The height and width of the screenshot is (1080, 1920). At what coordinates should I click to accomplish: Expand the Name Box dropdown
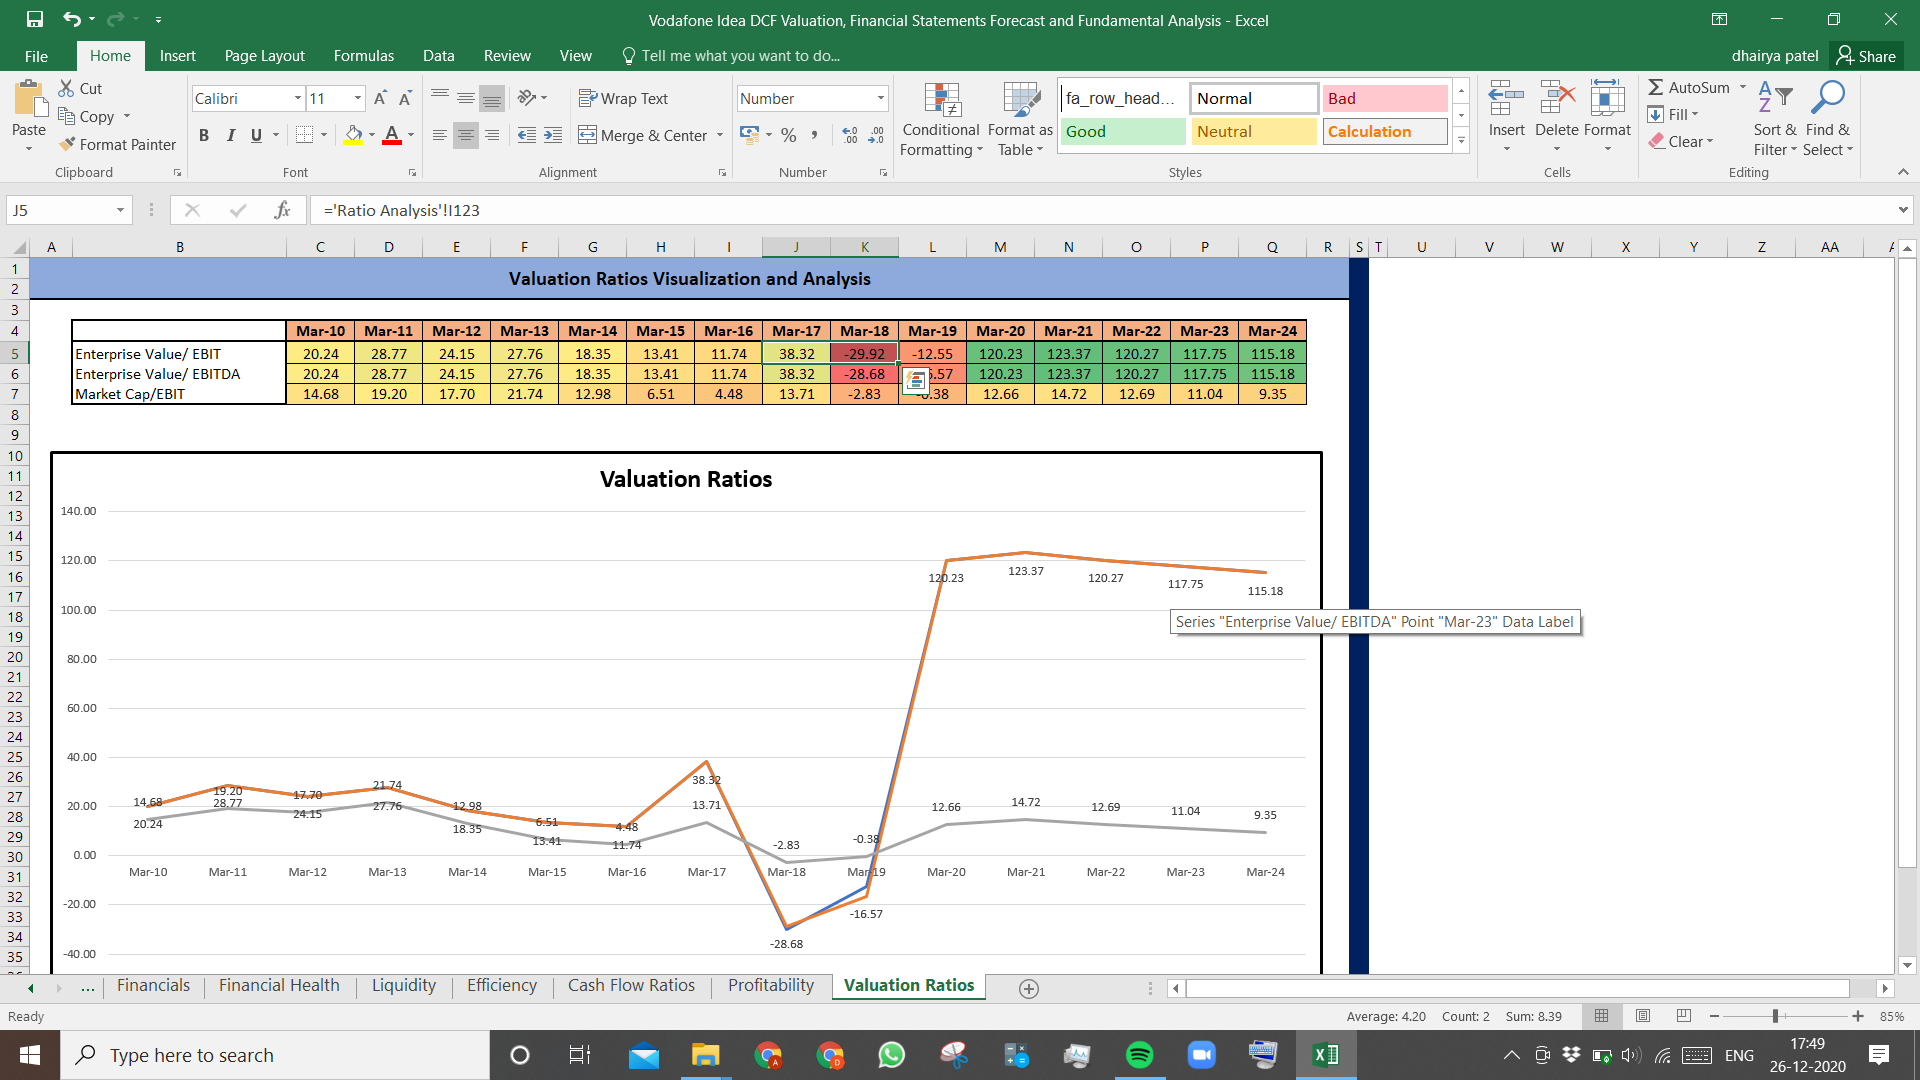pos(120,210)
